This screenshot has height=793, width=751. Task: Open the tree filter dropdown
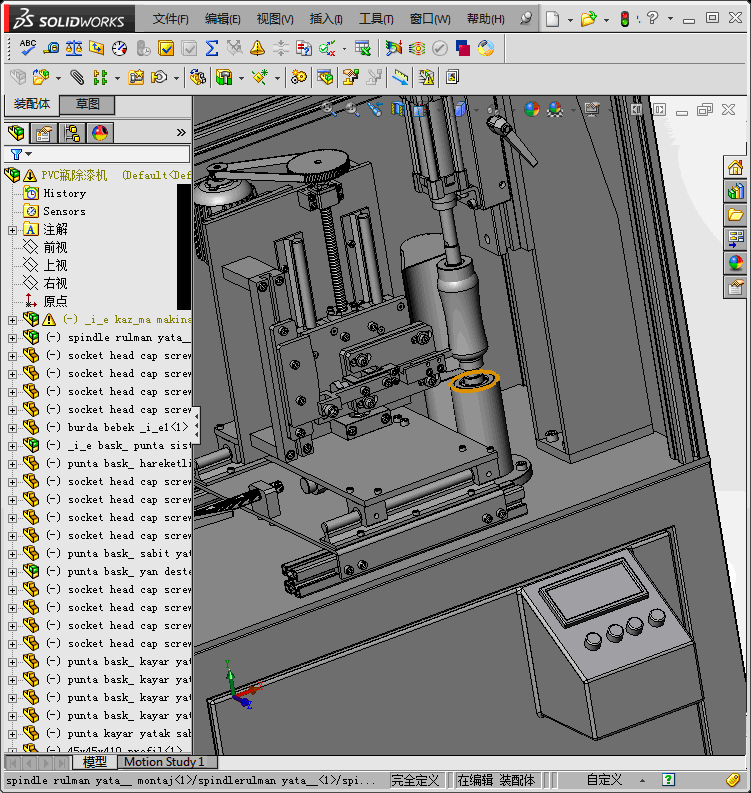(x=21, y=154)
